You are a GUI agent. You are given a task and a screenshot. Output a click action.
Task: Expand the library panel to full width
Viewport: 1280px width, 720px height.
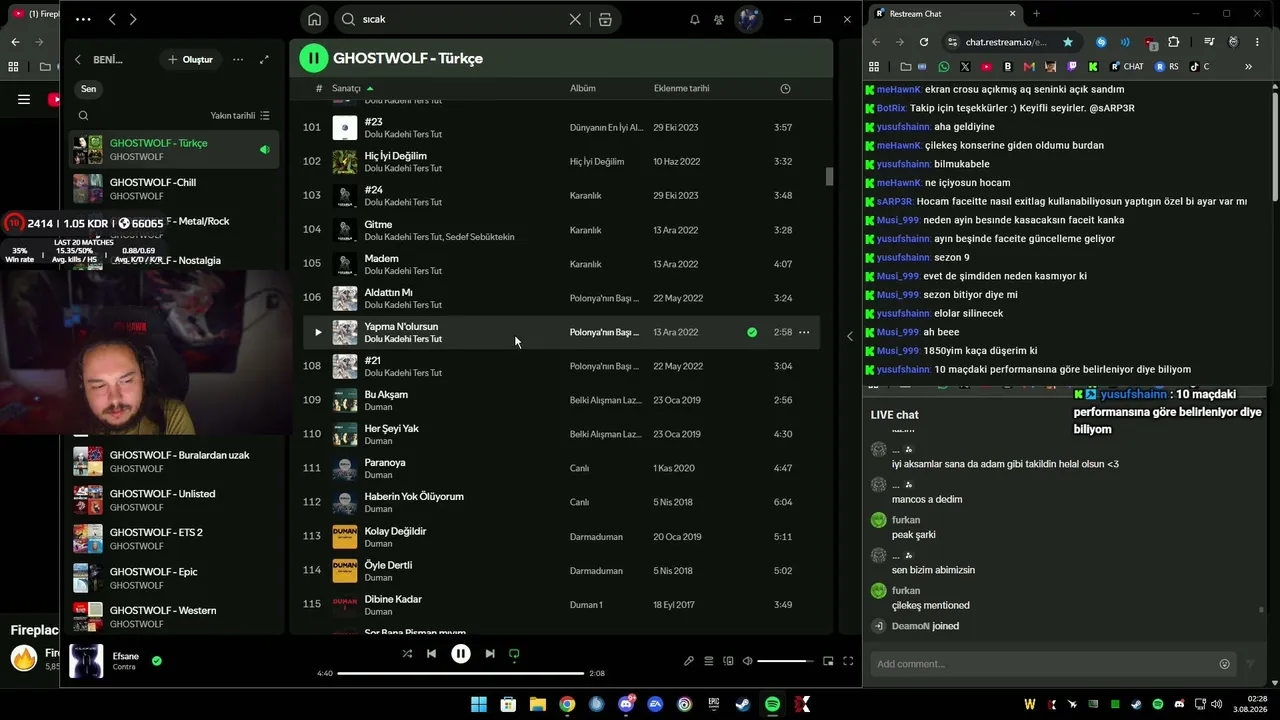tap(264, 60)
